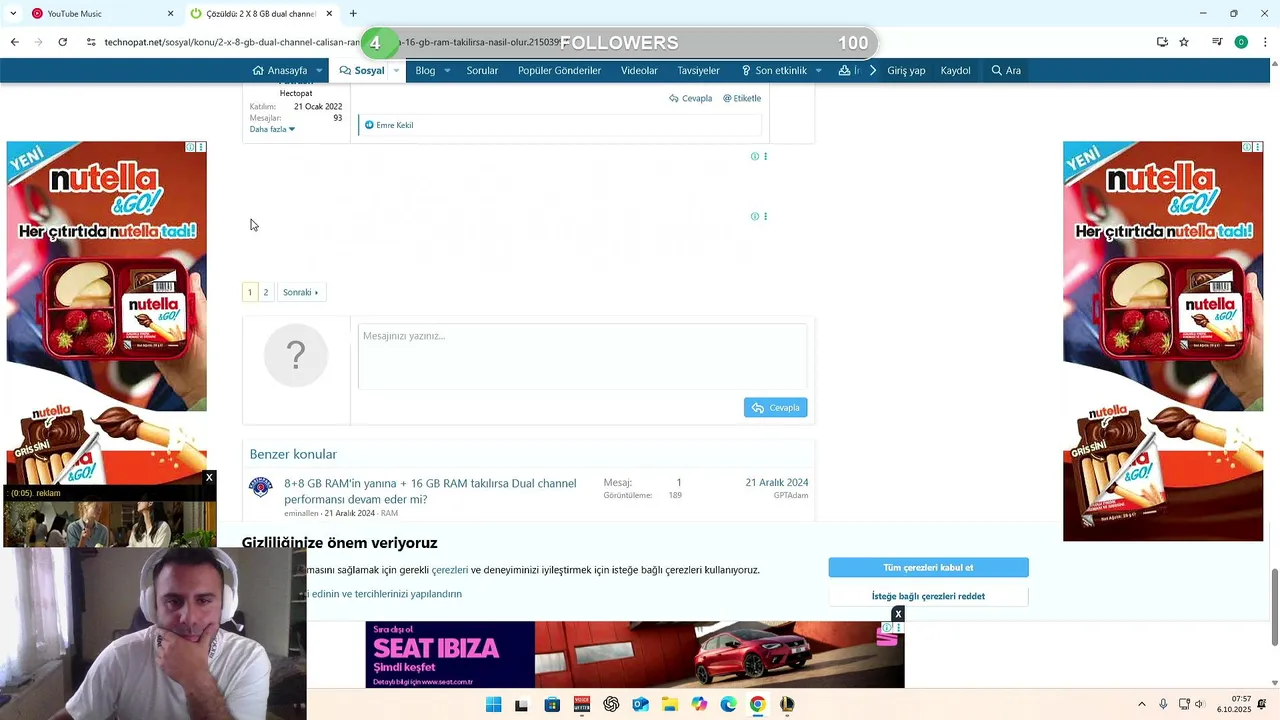
Task: Open 8+8 GB RAM'in yanına similar topic
Action: (x=430, y=491)
